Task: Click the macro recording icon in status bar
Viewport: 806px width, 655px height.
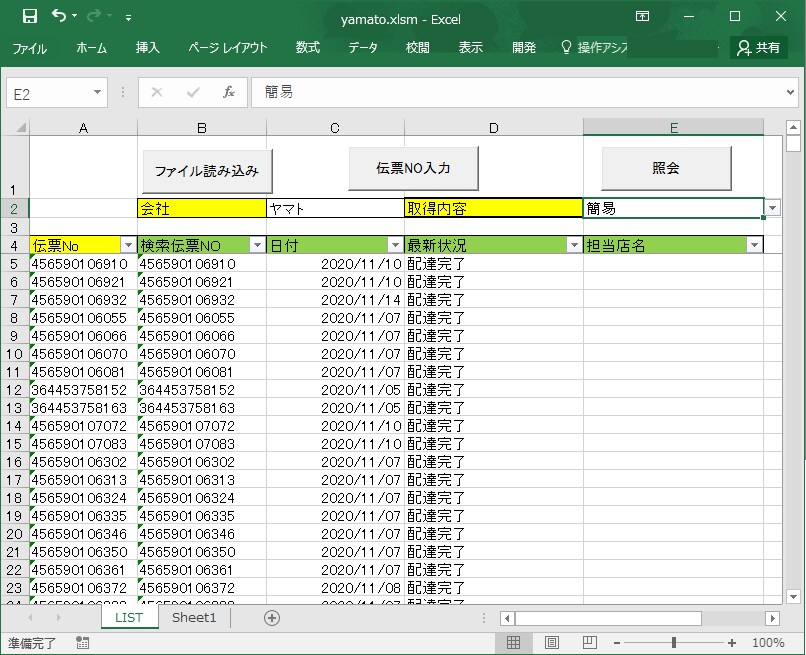Action: 82,643
